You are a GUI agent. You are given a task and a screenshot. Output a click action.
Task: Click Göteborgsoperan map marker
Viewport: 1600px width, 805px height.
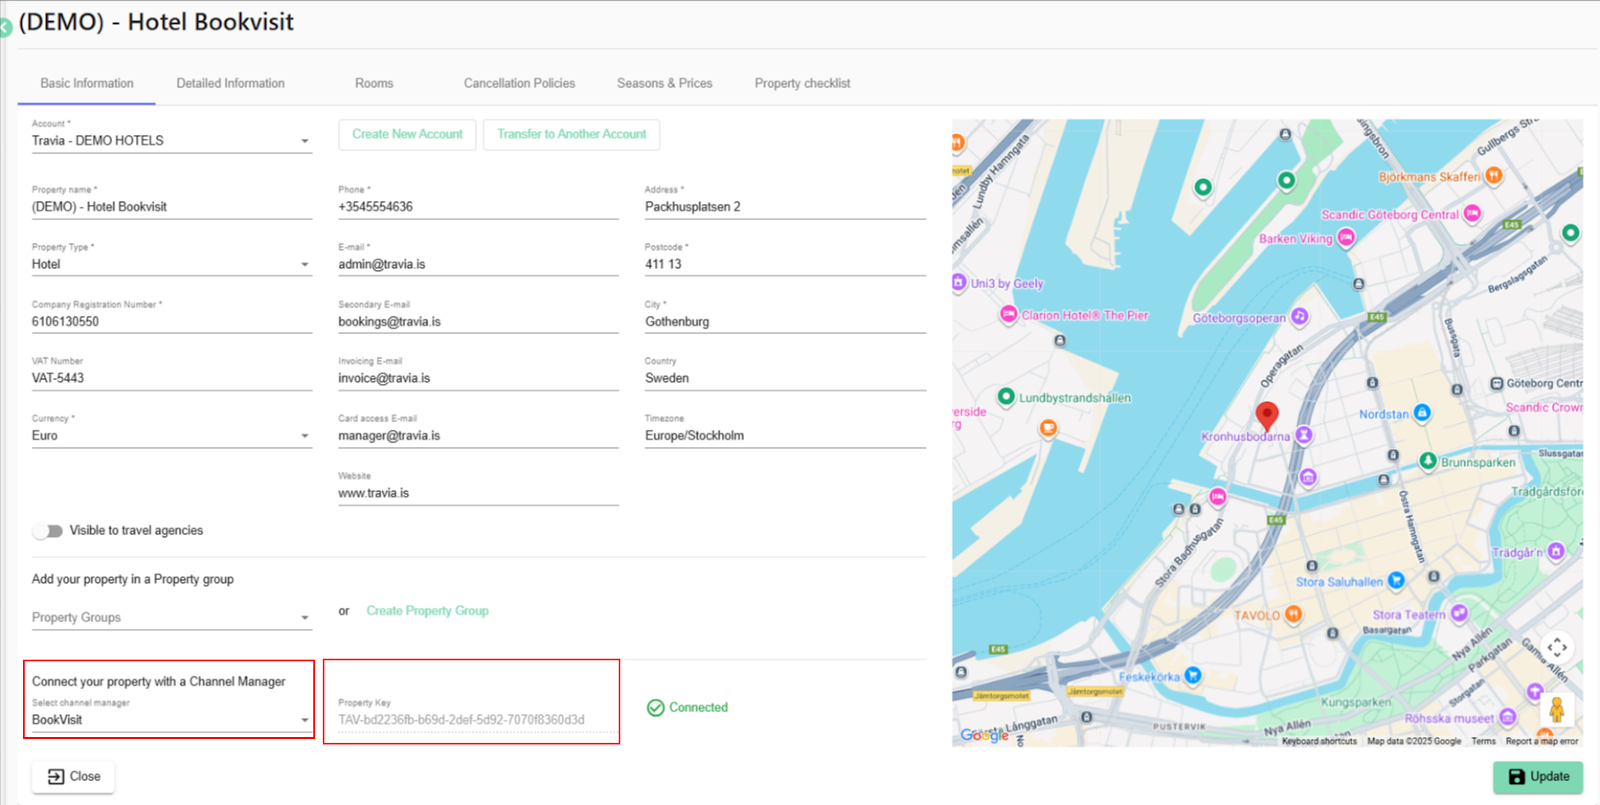tap(1299, 316)
